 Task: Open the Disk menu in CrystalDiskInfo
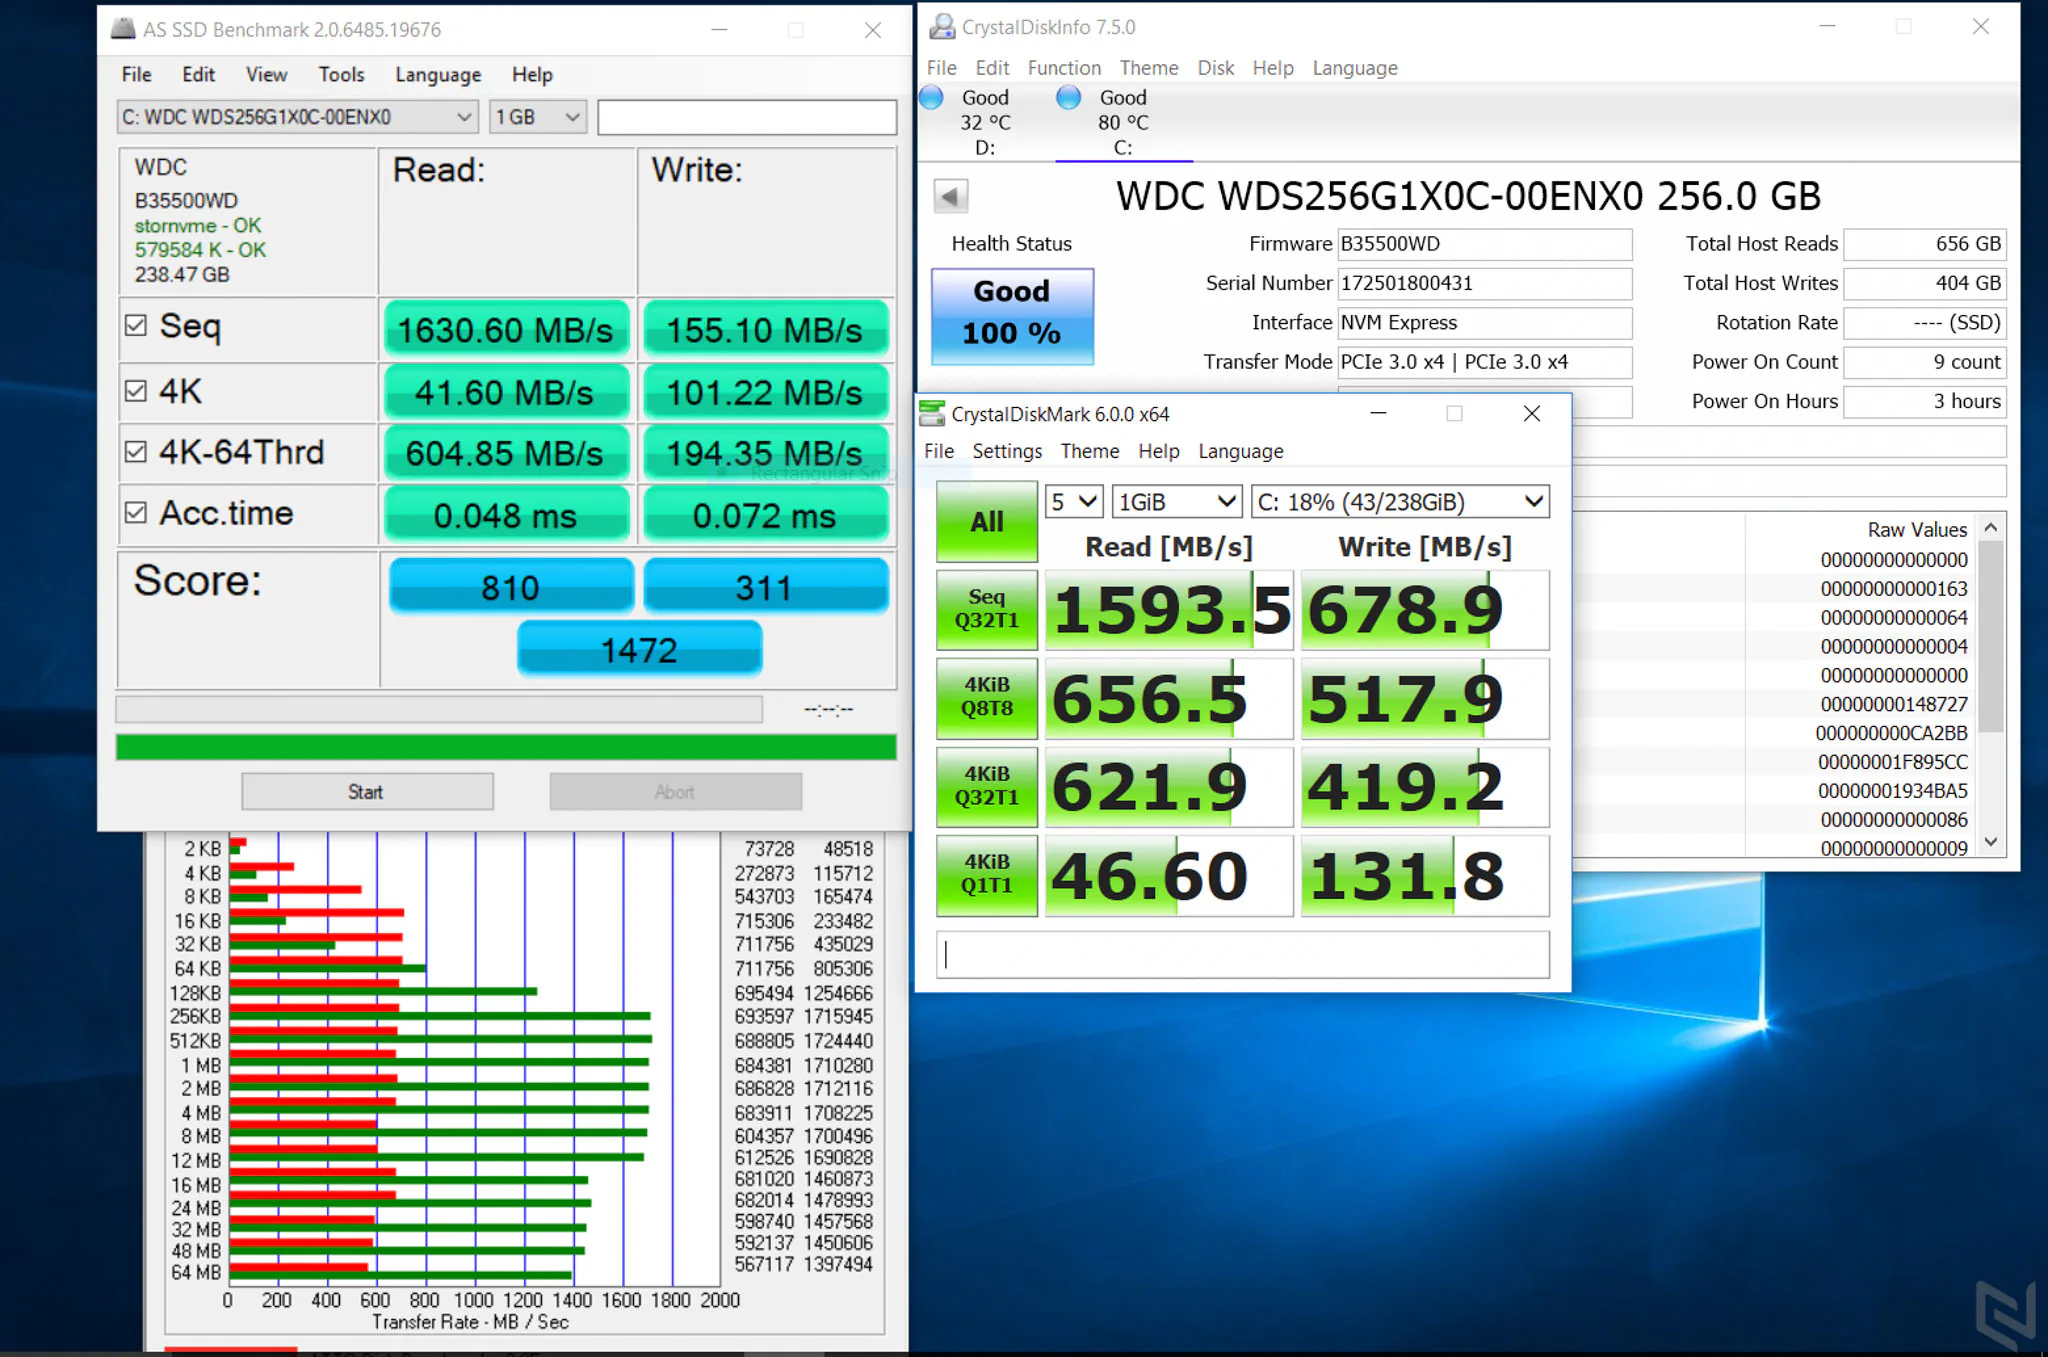pos(1216,67)
